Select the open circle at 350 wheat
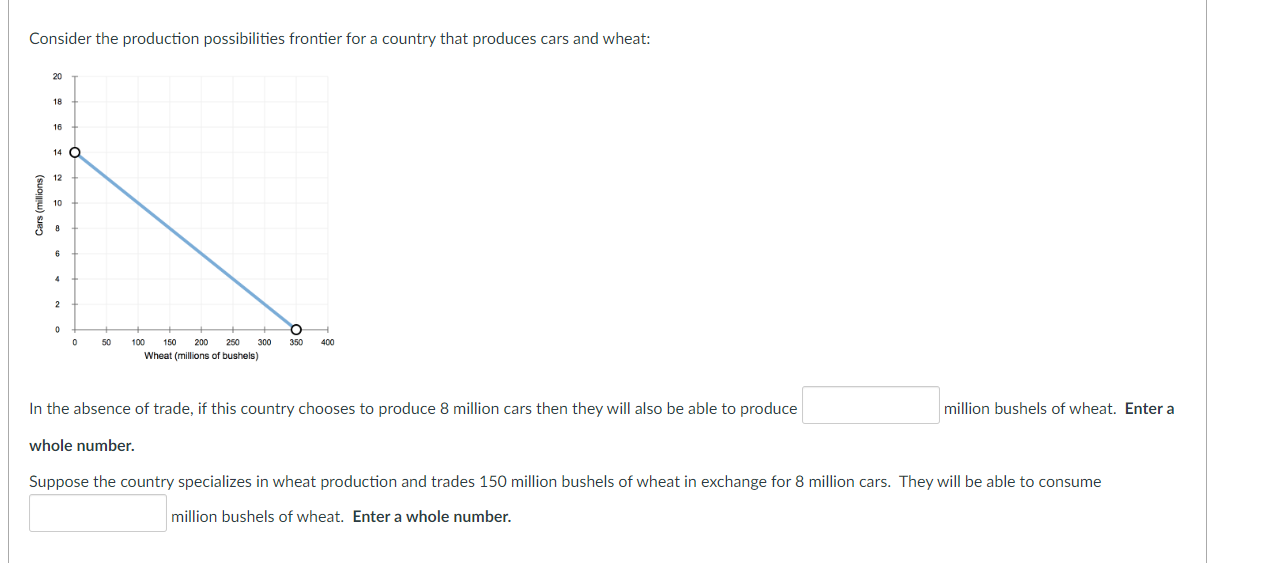The width and height of the screenshot is (1270, 563). pyautogui.click(x=296, y=328)
